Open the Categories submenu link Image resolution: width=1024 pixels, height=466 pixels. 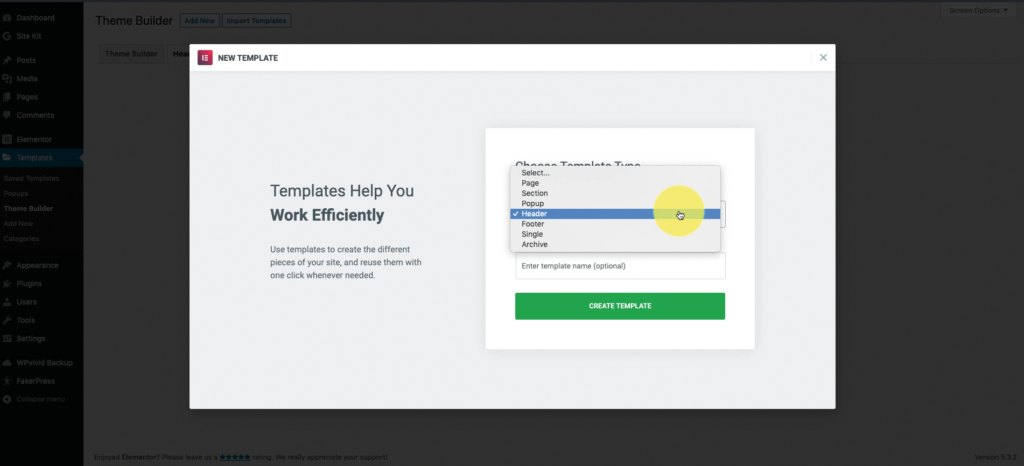(21, 238)
